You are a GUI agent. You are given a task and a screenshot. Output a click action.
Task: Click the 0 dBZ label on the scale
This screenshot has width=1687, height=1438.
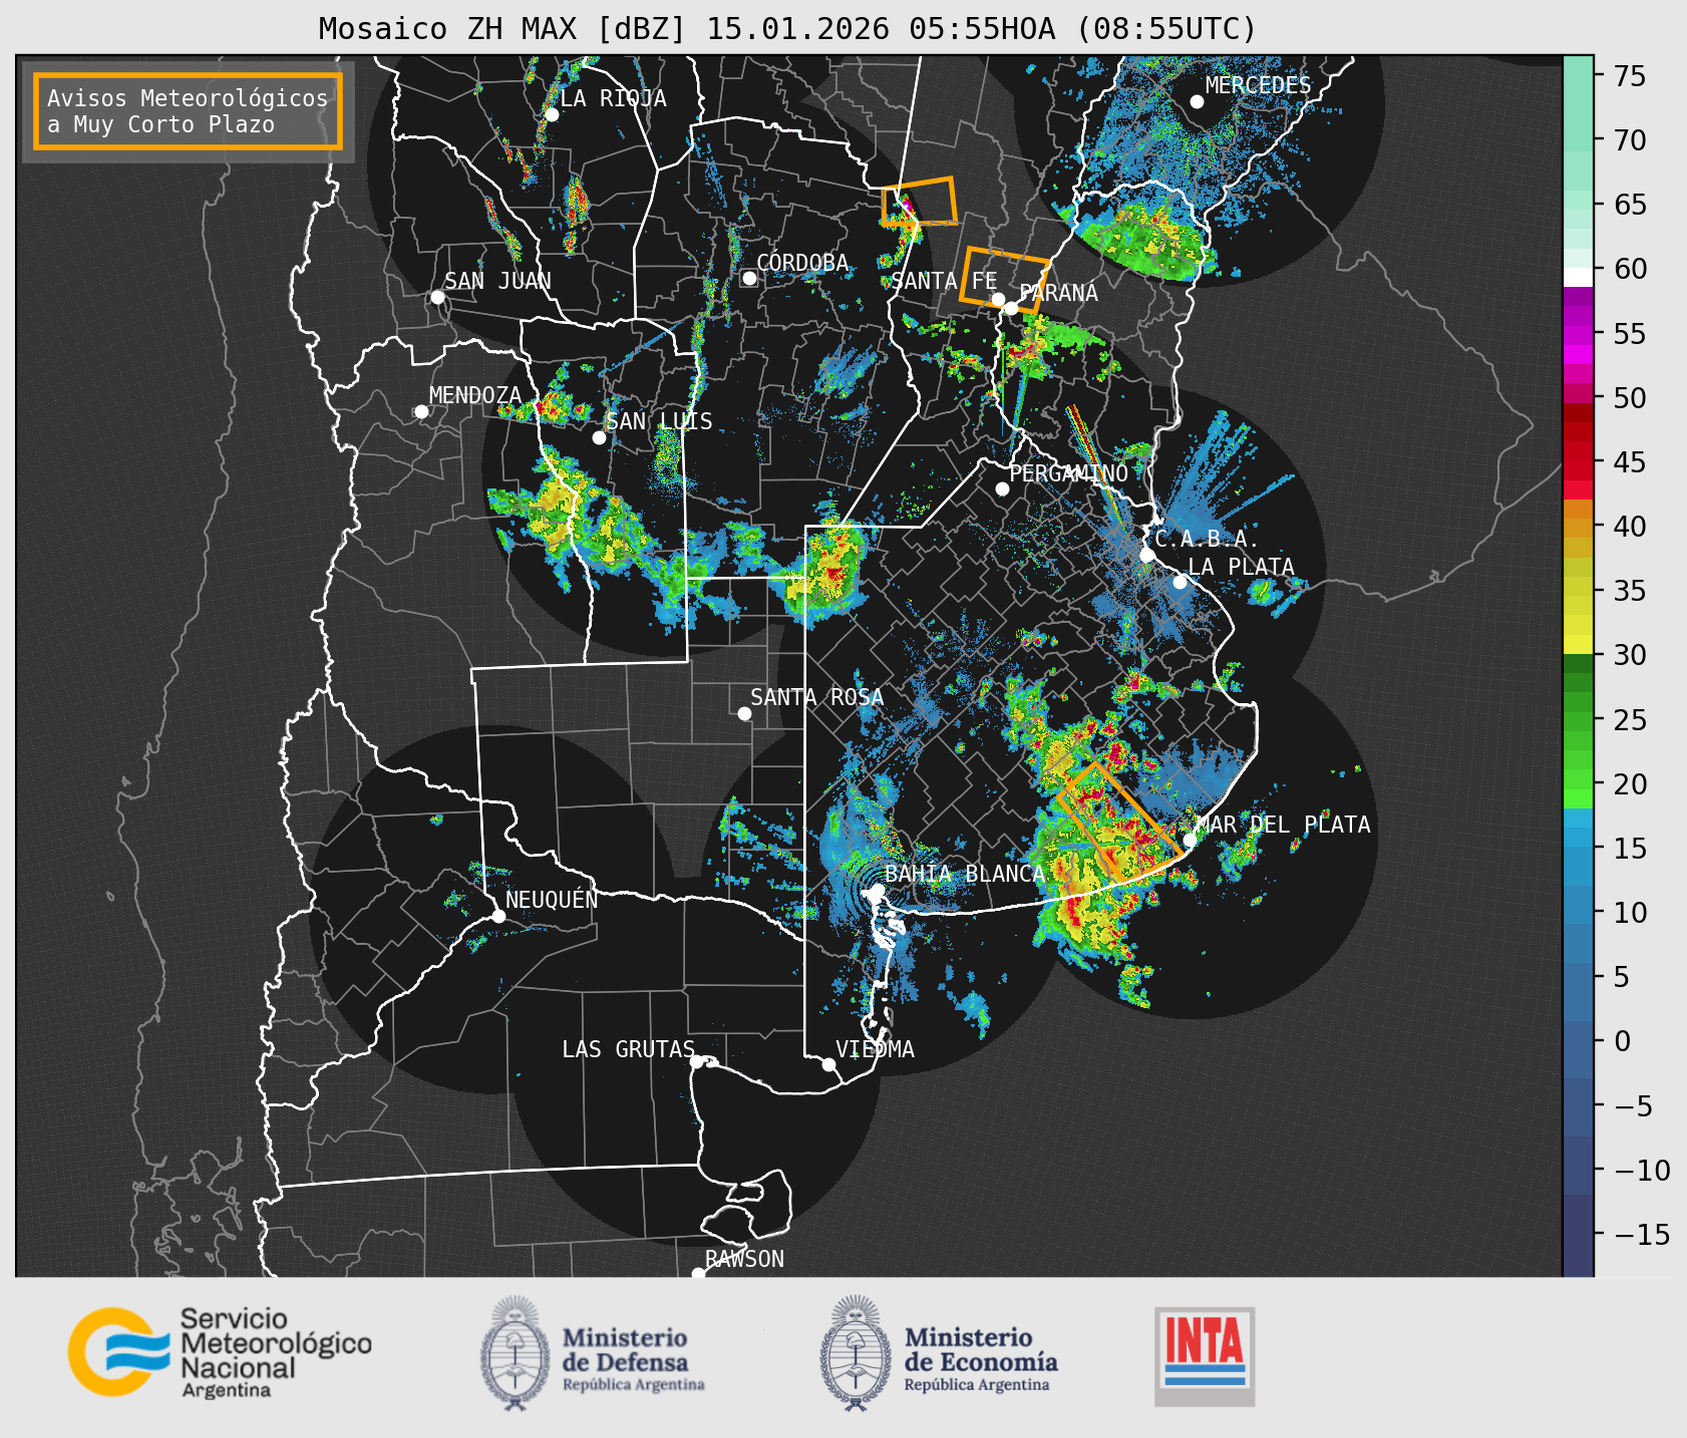[x=1621, y=1041]
